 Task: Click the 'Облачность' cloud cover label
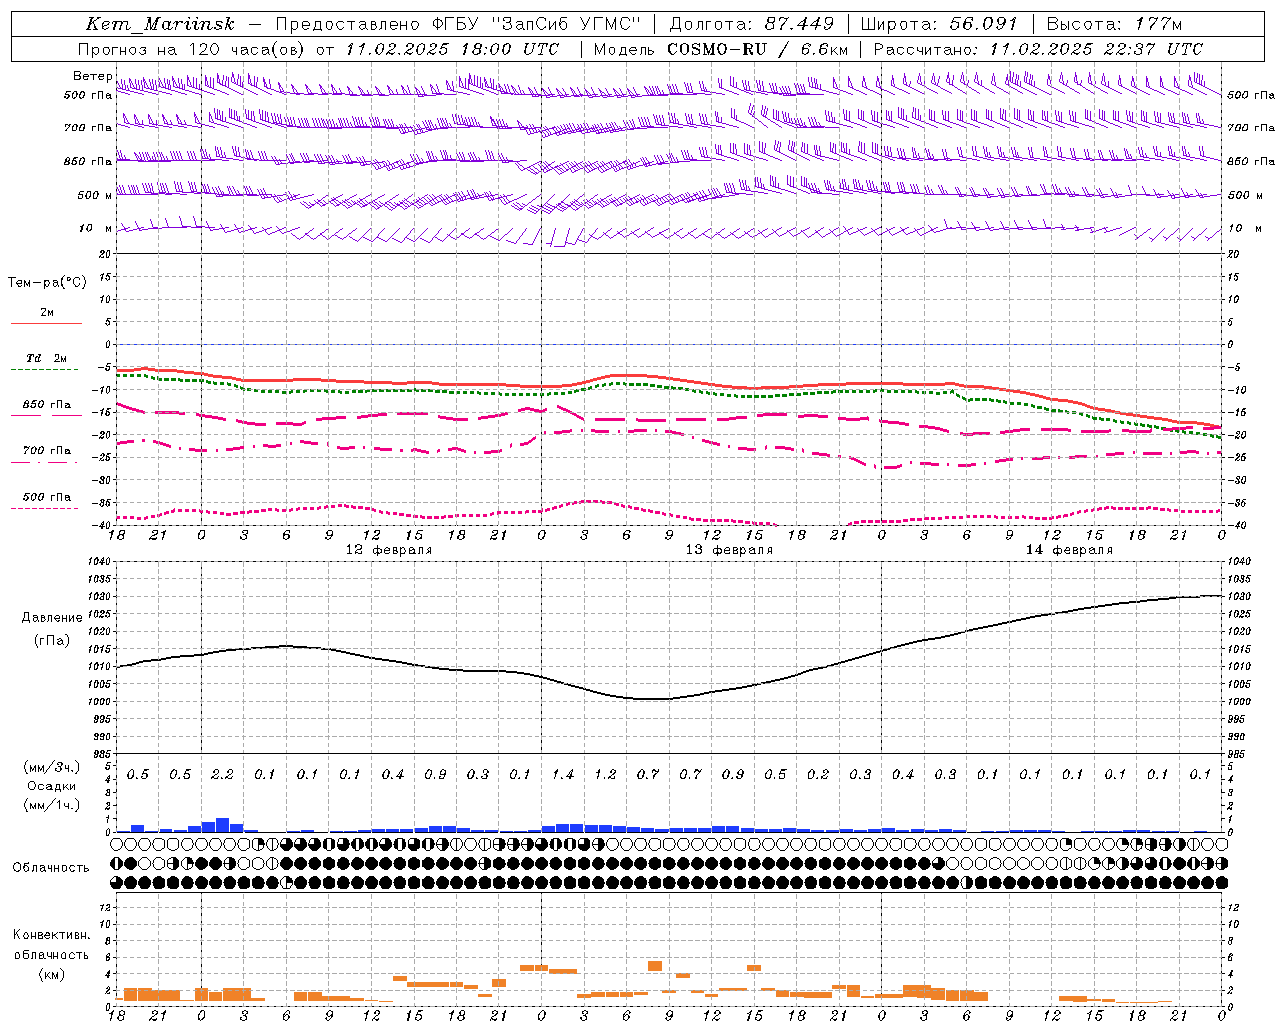click(x=51, y=868)
